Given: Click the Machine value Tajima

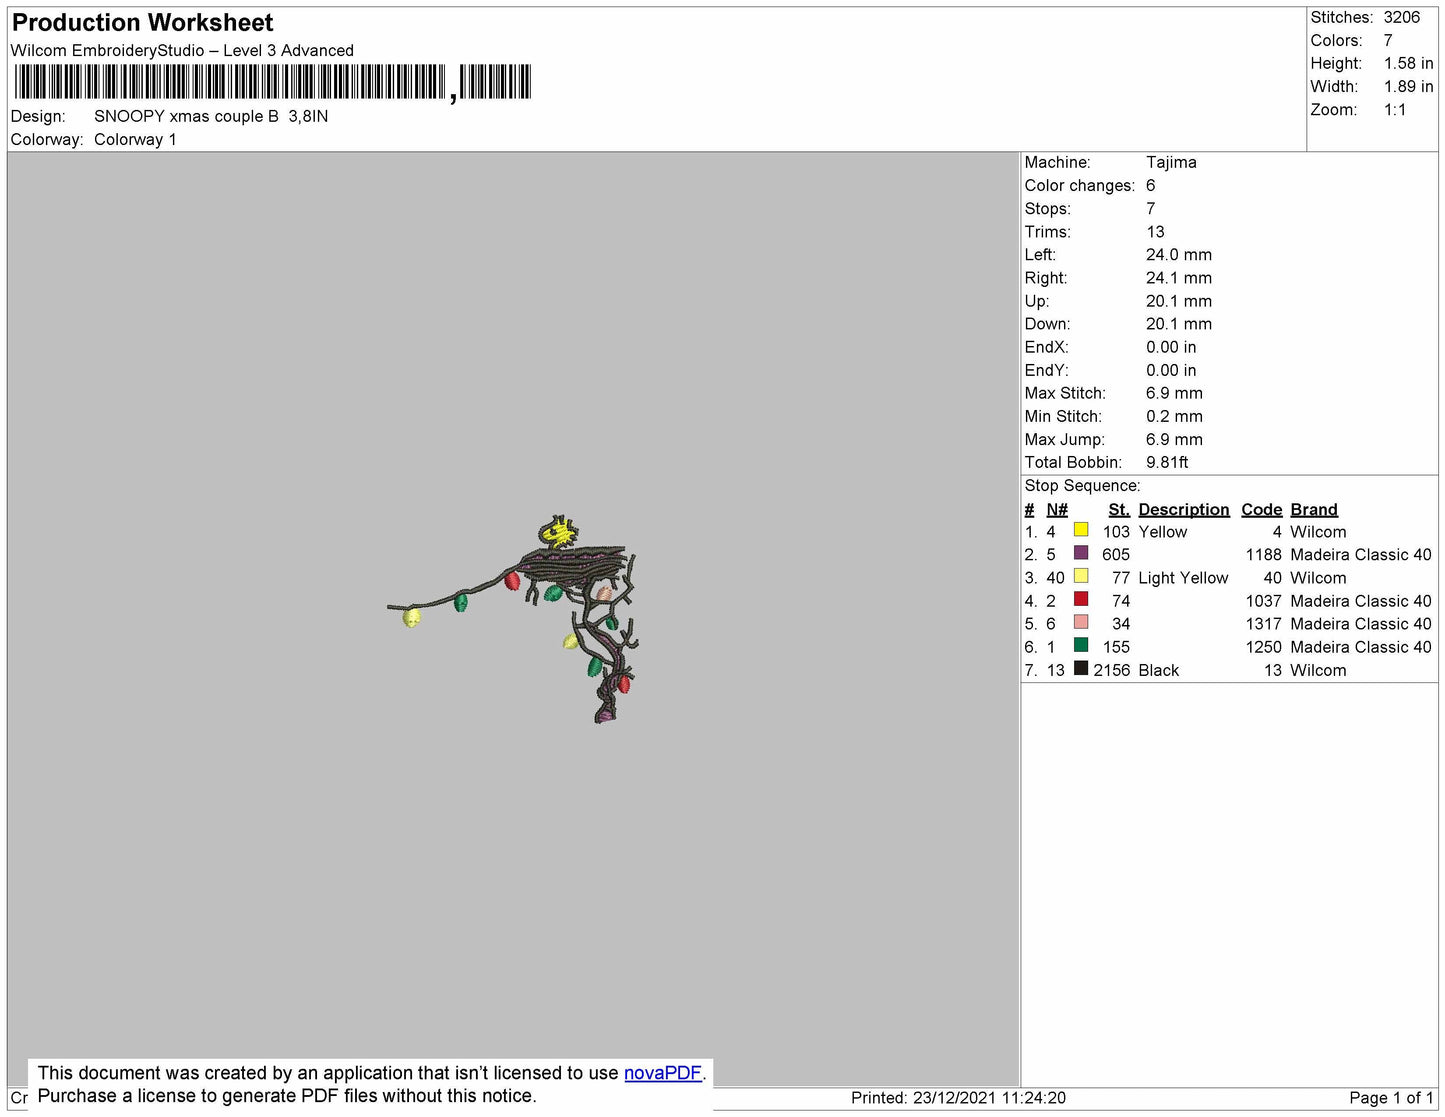Looking at the screenshot, I should [1171, 162].
